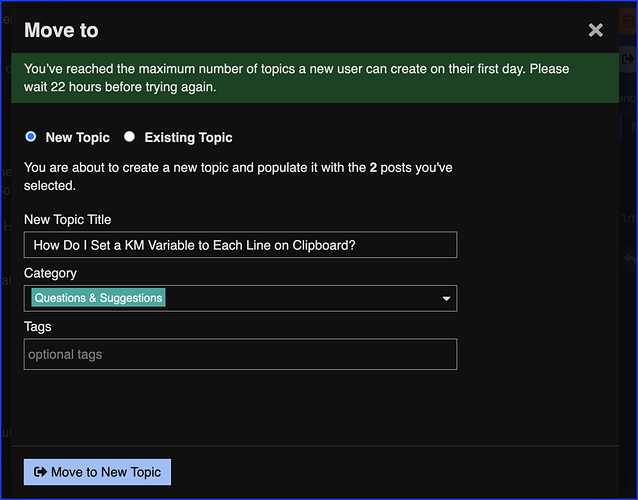Close the Move to dialog
Image resolution: width=638 pixels, height=500 pixels.
tap(595, 30)
